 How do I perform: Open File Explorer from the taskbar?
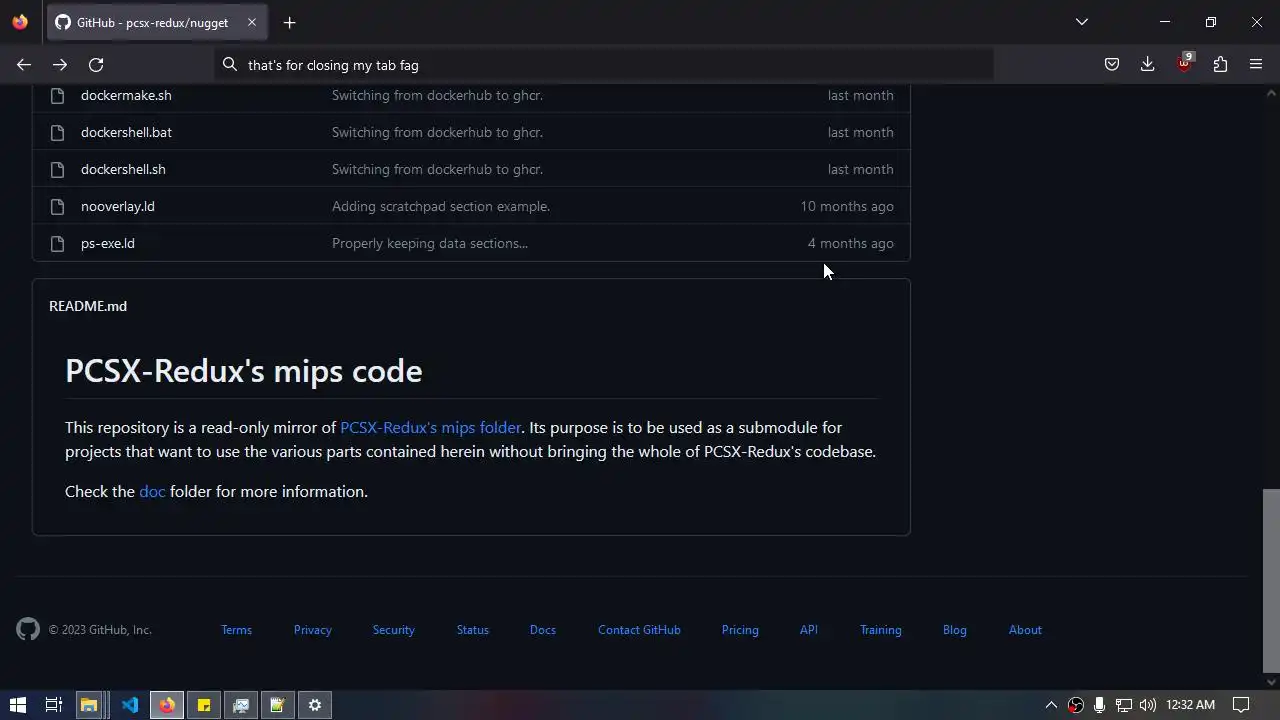tap(89, 705)
